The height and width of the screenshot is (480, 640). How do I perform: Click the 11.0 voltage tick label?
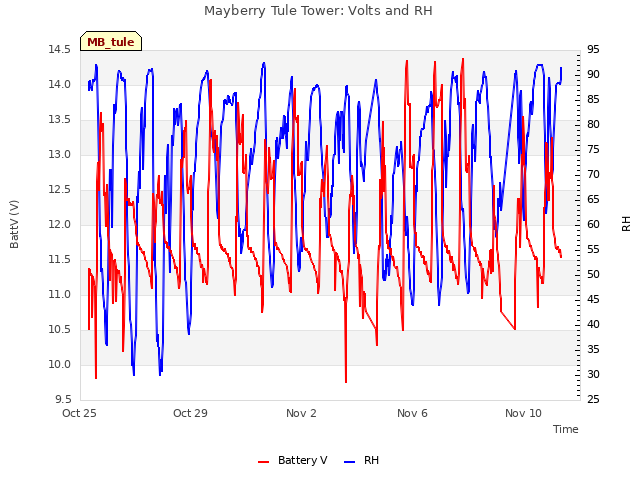tap(60, 295)
